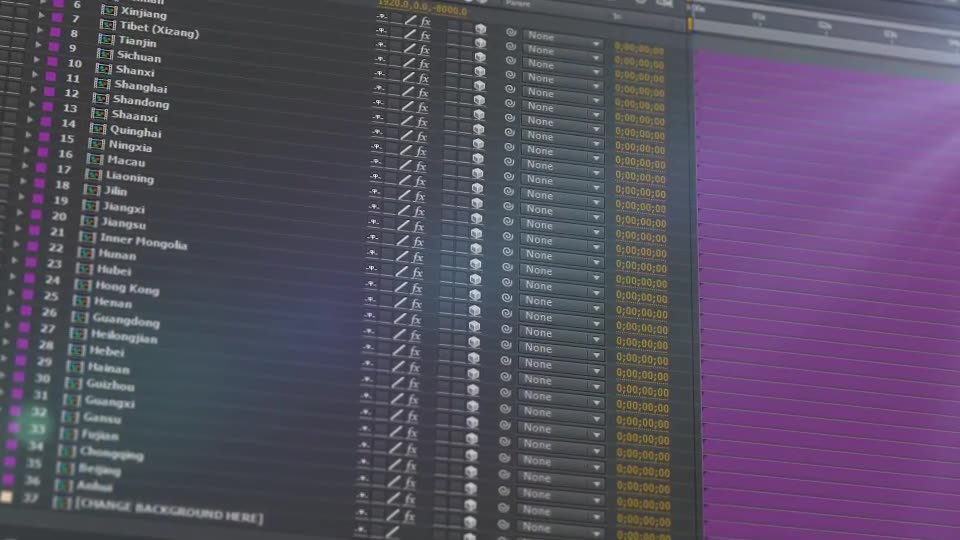Click the purple label color of Liaoning layer
Screen dimensions: 960x540
(42, 167)
